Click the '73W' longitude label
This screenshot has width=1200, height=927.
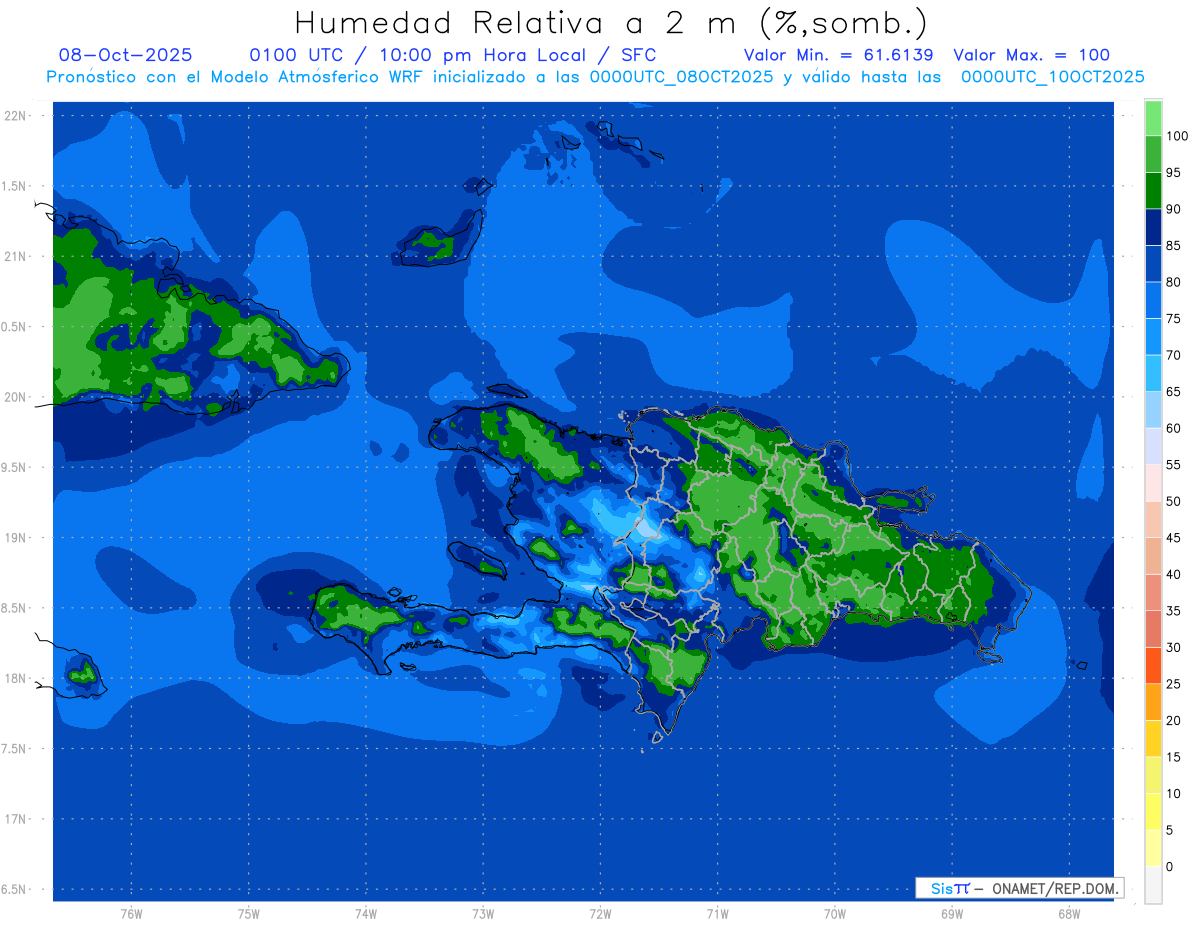(483, 914)
